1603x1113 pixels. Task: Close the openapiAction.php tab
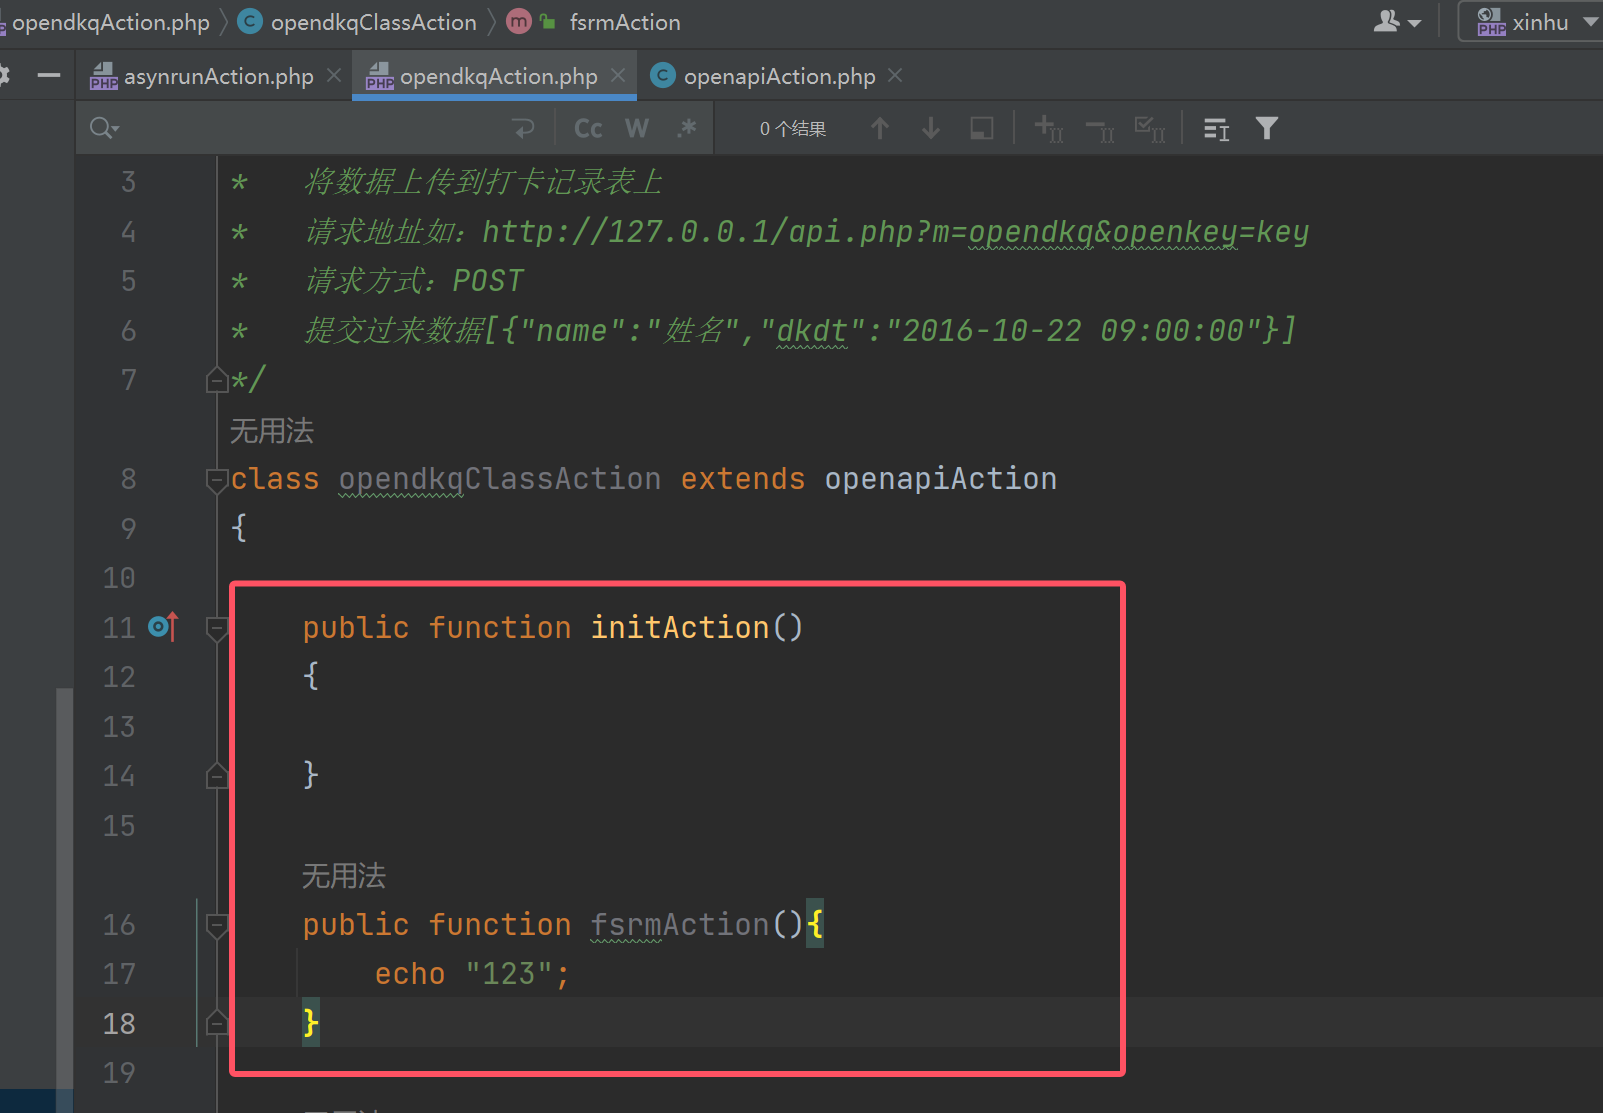[895, 76]
